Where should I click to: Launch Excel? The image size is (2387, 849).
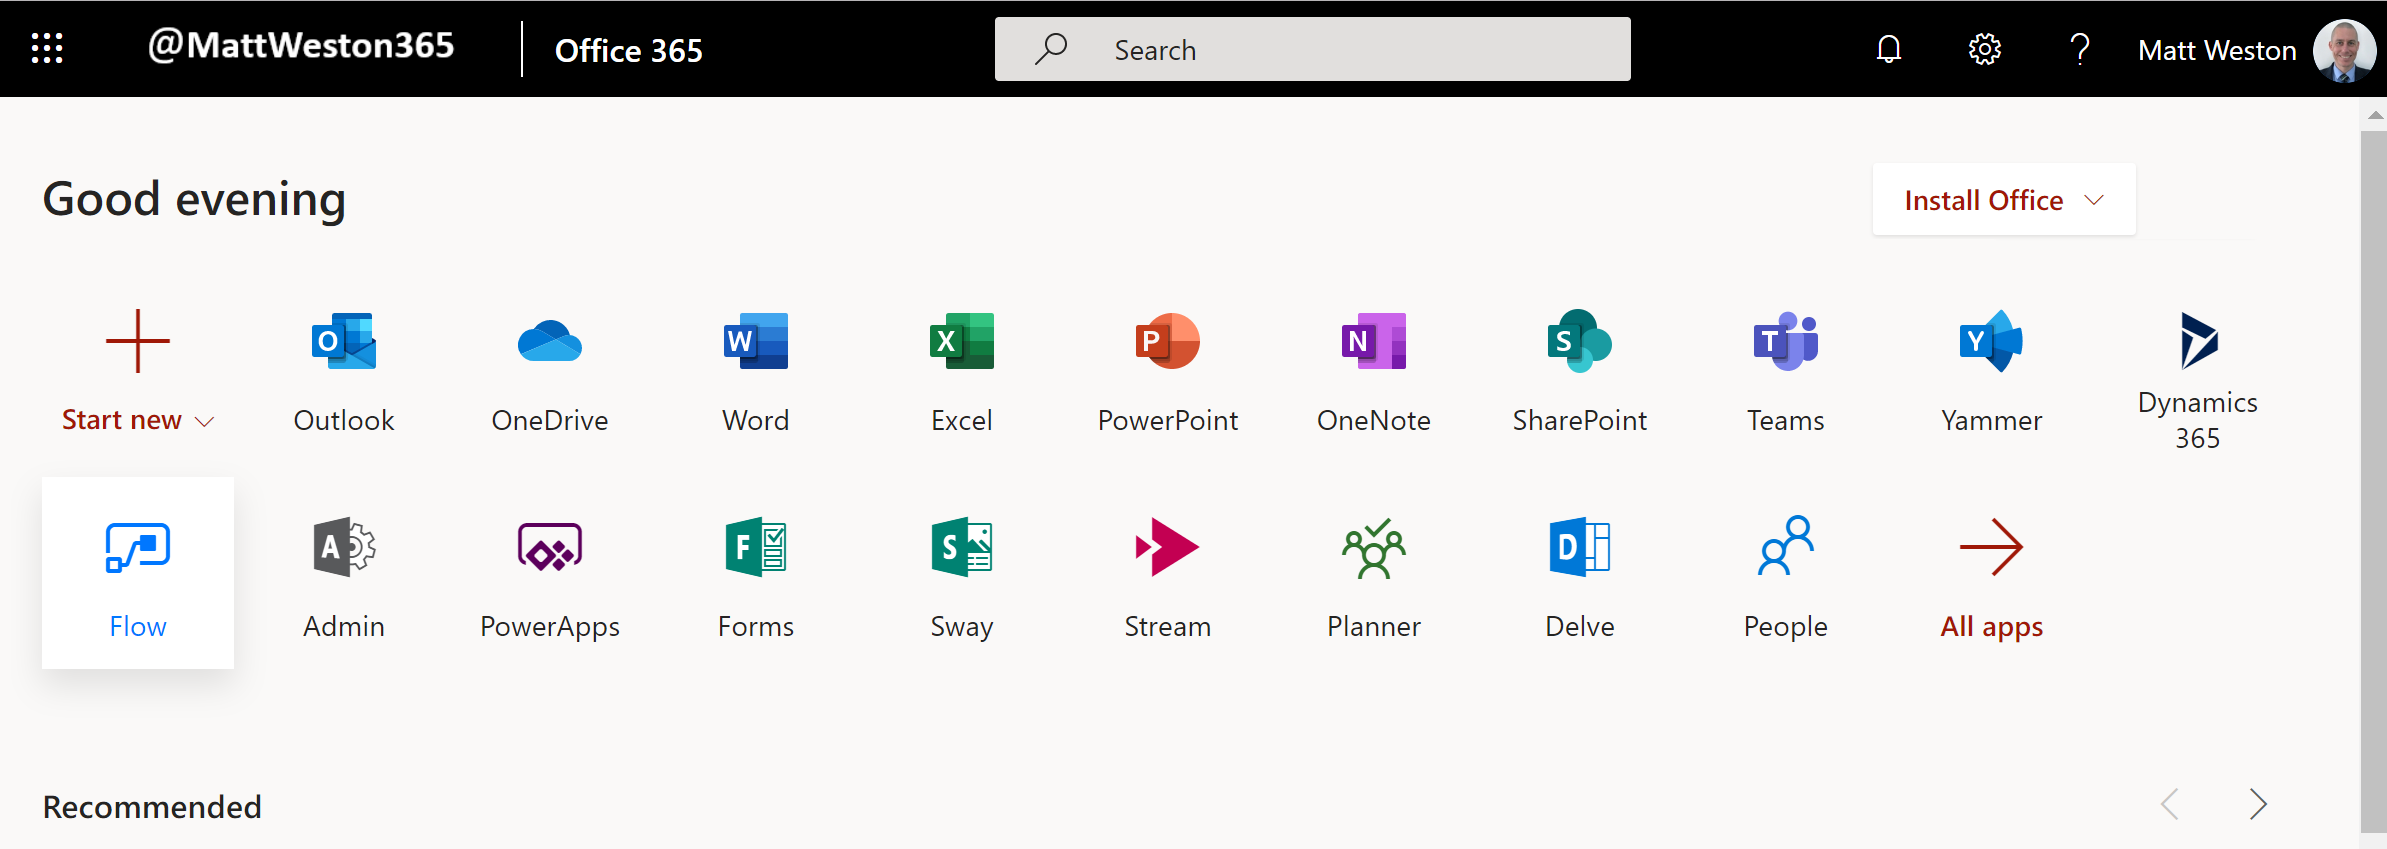pyautogui.click(x=962, y=372)
